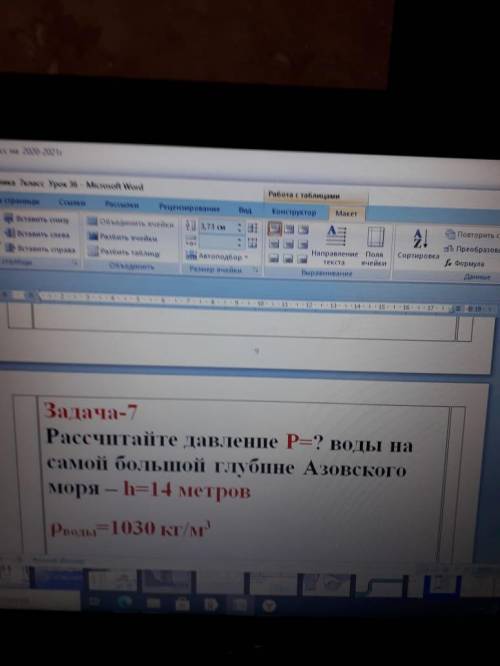
Task: Align cell text middle left
Action: pos(274,244)
